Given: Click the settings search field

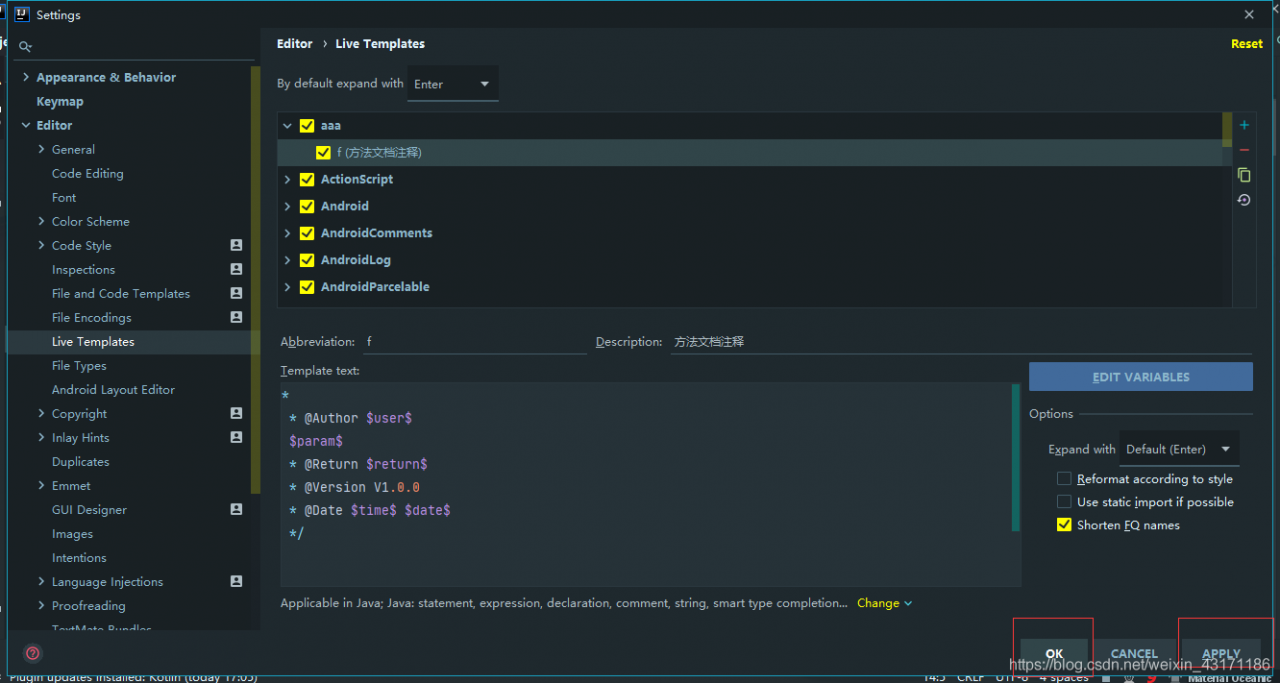Looking at the screenshot, I should click(x=135, y=46).
